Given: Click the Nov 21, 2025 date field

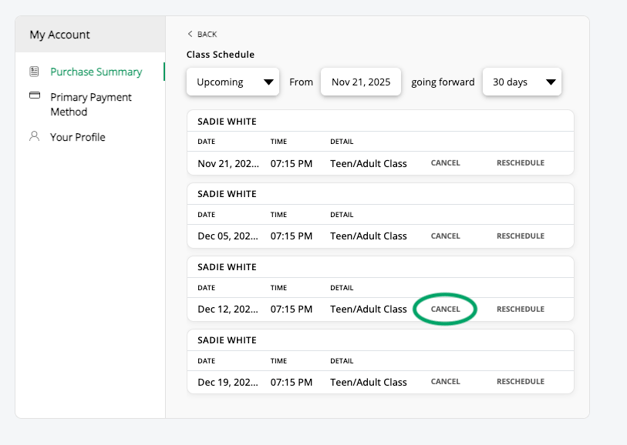Looking at the screenshot, I should click(x=360, y=82).
